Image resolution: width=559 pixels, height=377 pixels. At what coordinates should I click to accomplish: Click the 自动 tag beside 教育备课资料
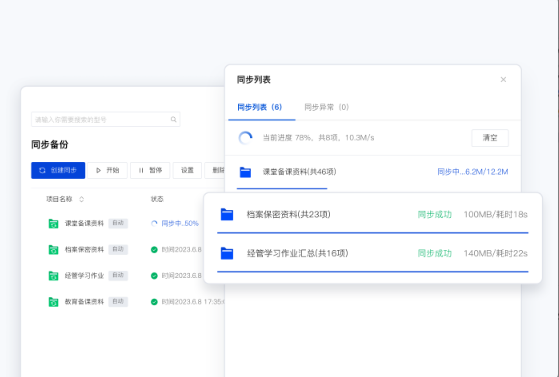[118, 301]
